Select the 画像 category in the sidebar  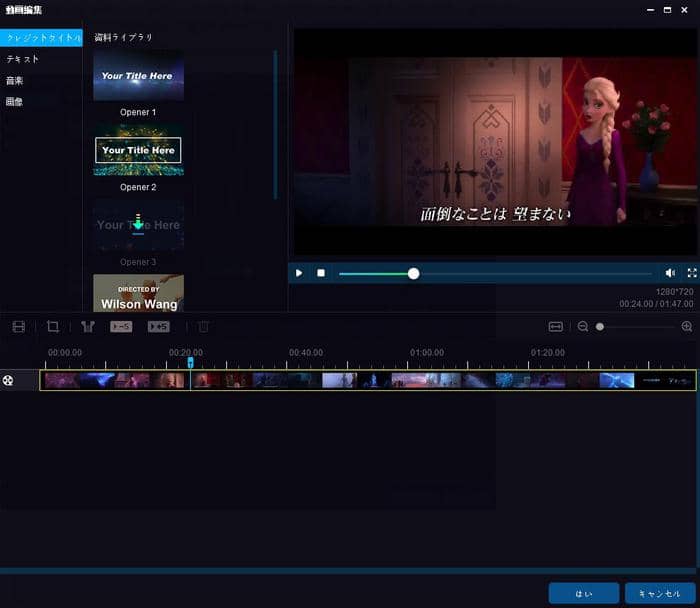[x=15, y=101]
